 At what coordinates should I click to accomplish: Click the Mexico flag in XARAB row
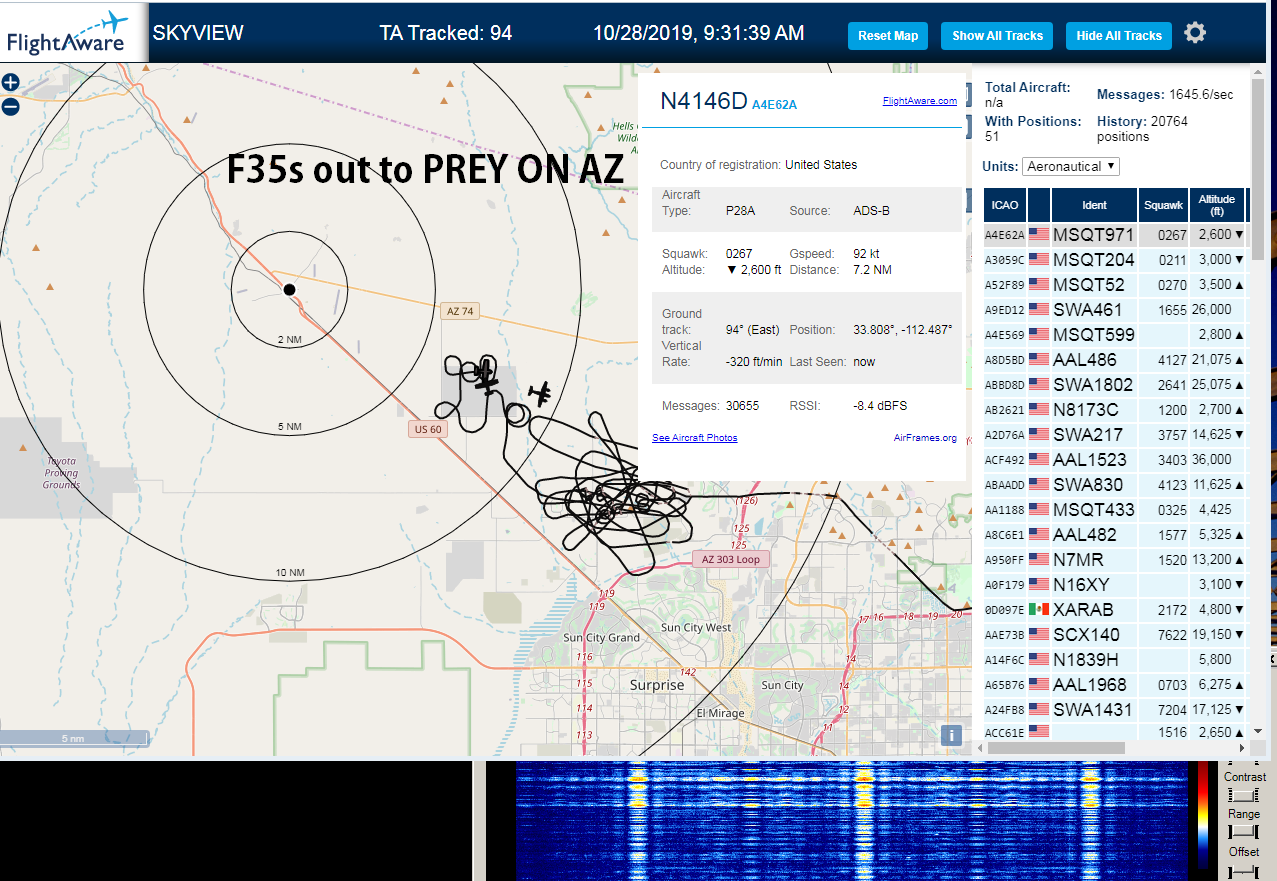click(x=1039, y=610)
